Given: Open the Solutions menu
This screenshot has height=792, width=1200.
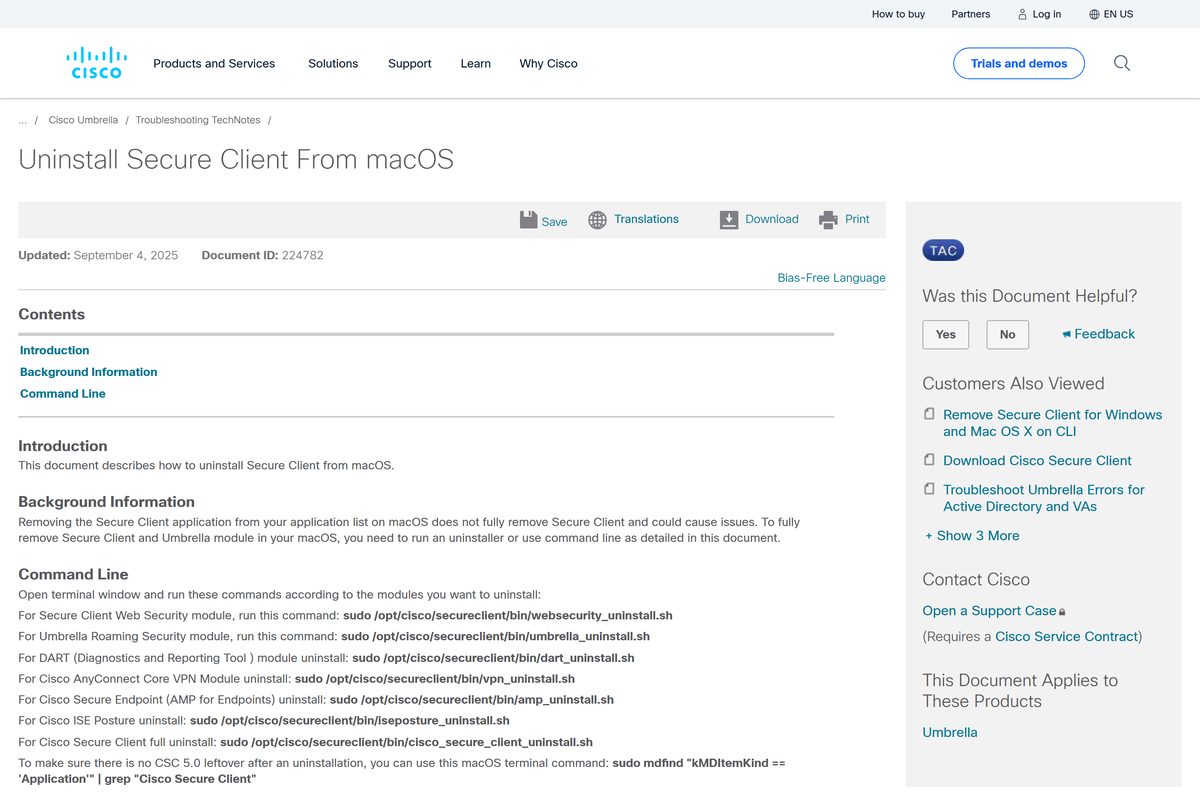Looking at the screenshot, I should coord(333,63).
